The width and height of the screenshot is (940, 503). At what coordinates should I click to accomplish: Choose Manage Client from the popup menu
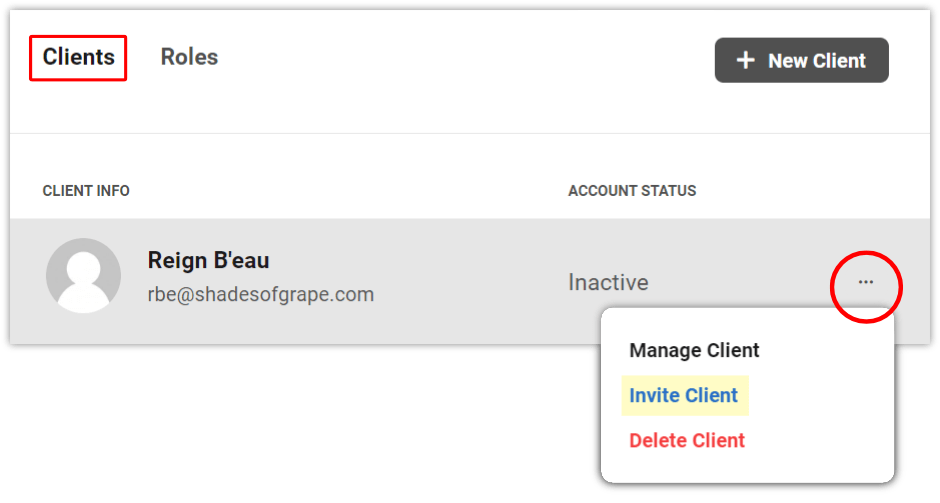click(694, 350)
